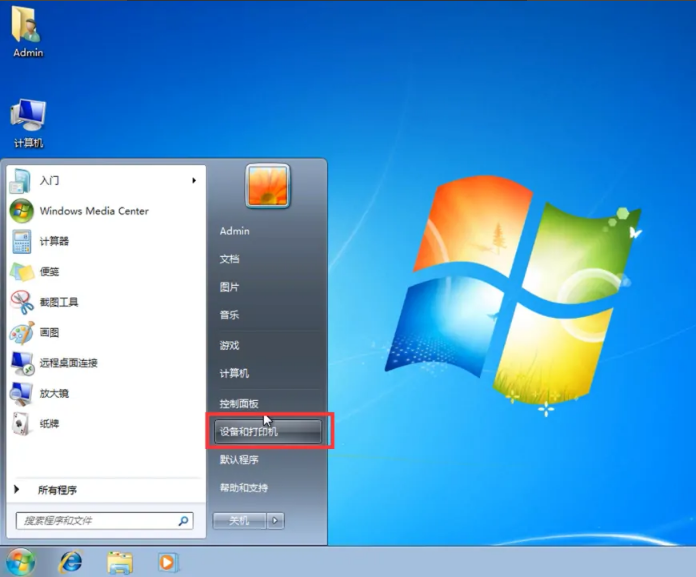Open the shutdown options arrow
This screenshot has width=696, height=577.
click(275, 521)
